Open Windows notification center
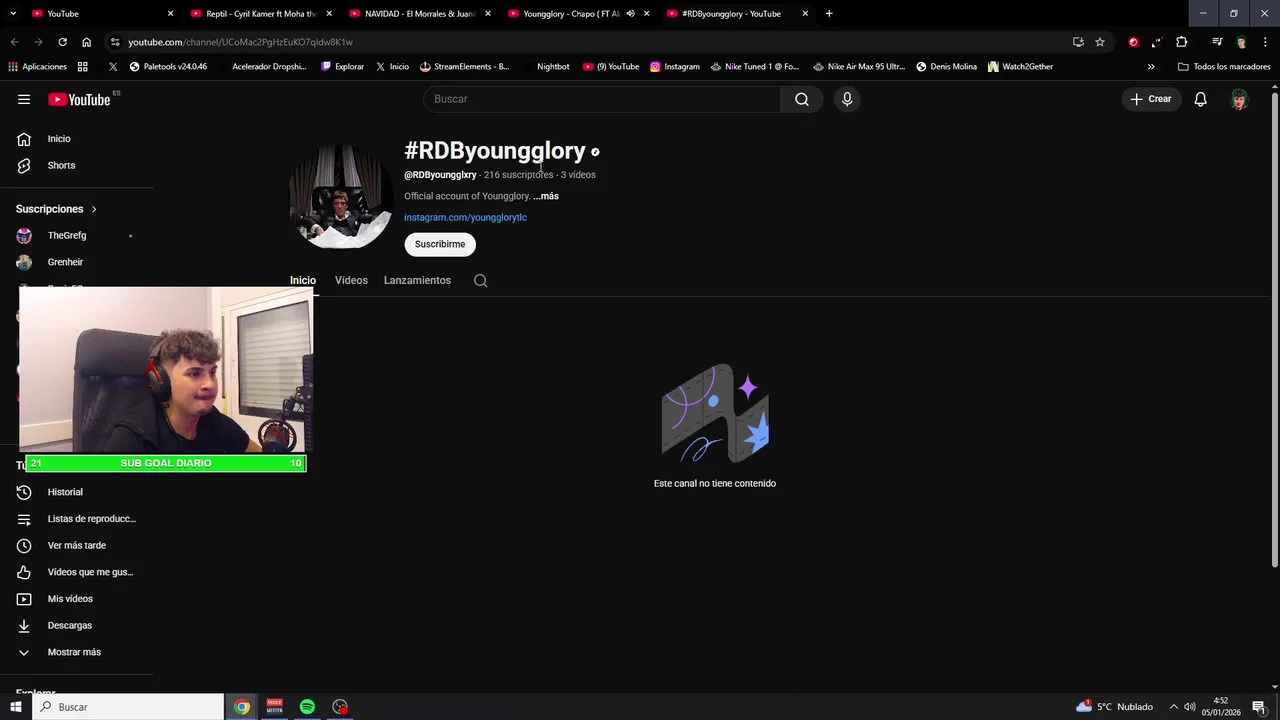Viewport: 1280px width, 720px height. [x=1259, y=707]
